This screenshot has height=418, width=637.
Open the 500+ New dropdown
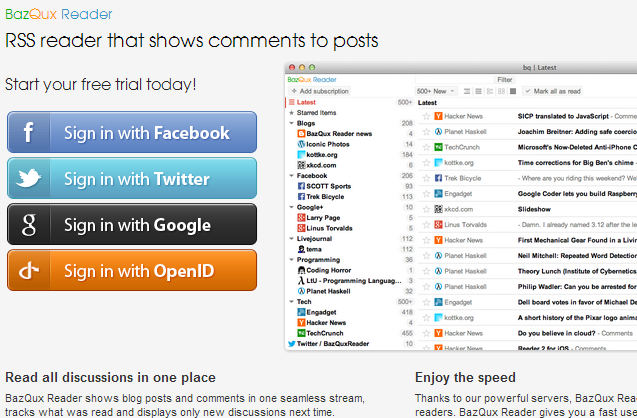(436, 91)
